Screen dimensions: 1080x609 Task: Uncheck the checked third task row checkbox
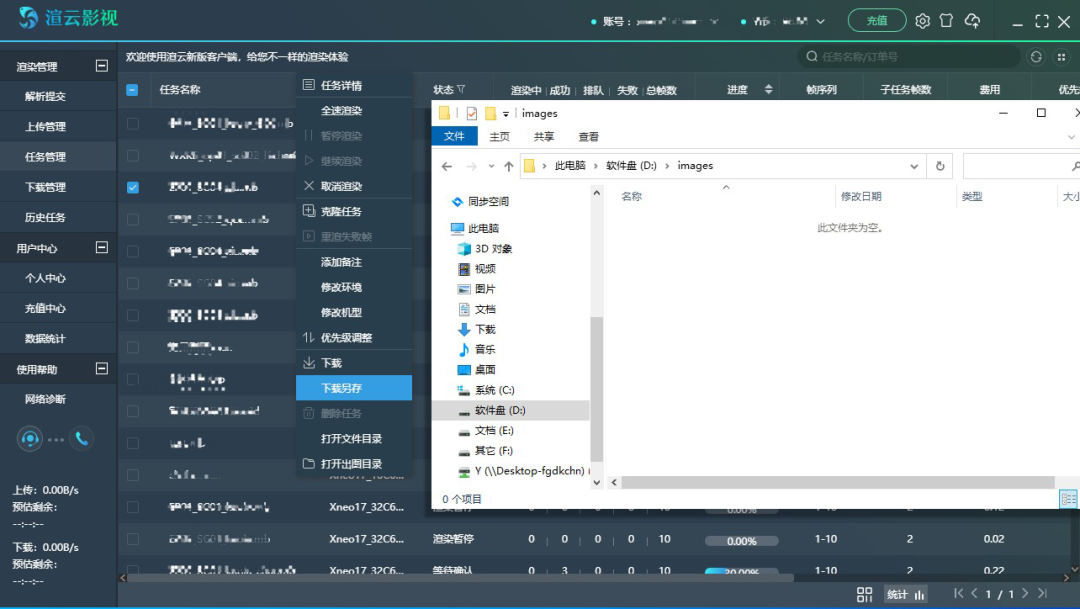[x=133, y=187]
